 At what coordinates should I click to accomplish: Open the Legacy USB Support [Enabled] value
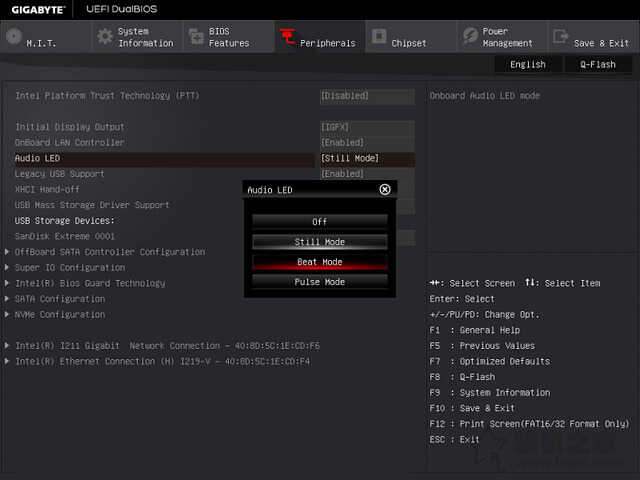point(367,174)
